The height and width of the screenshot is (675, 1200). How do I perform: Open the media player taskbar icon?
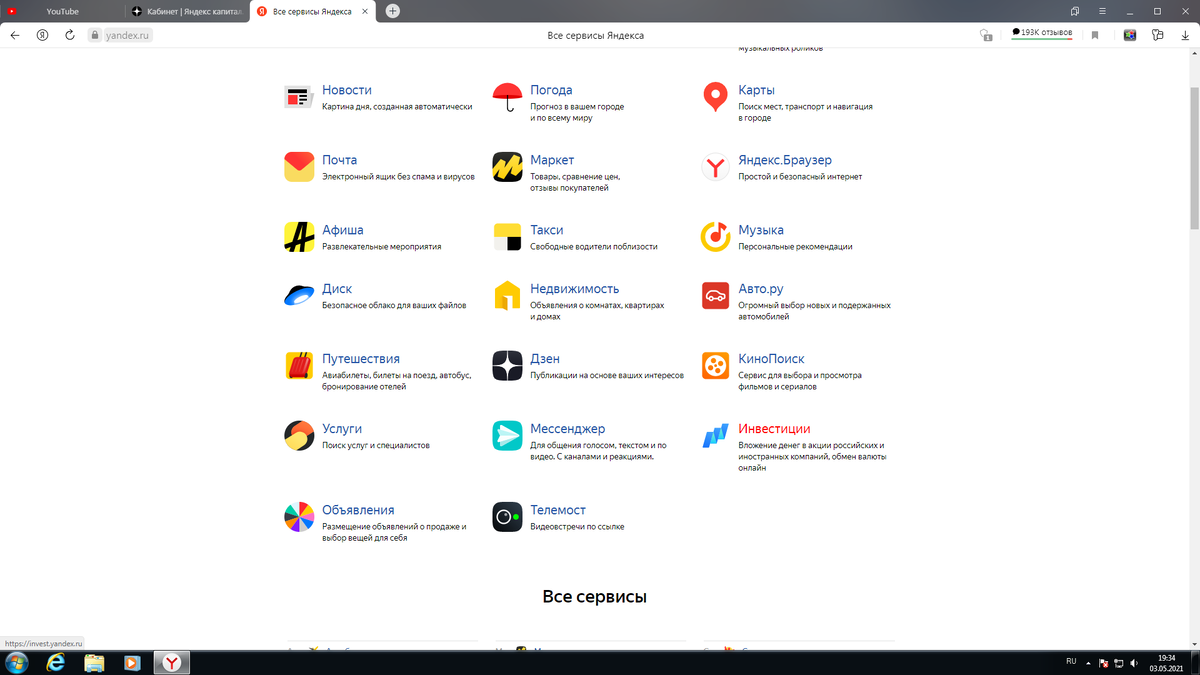(x=132, y=662)
